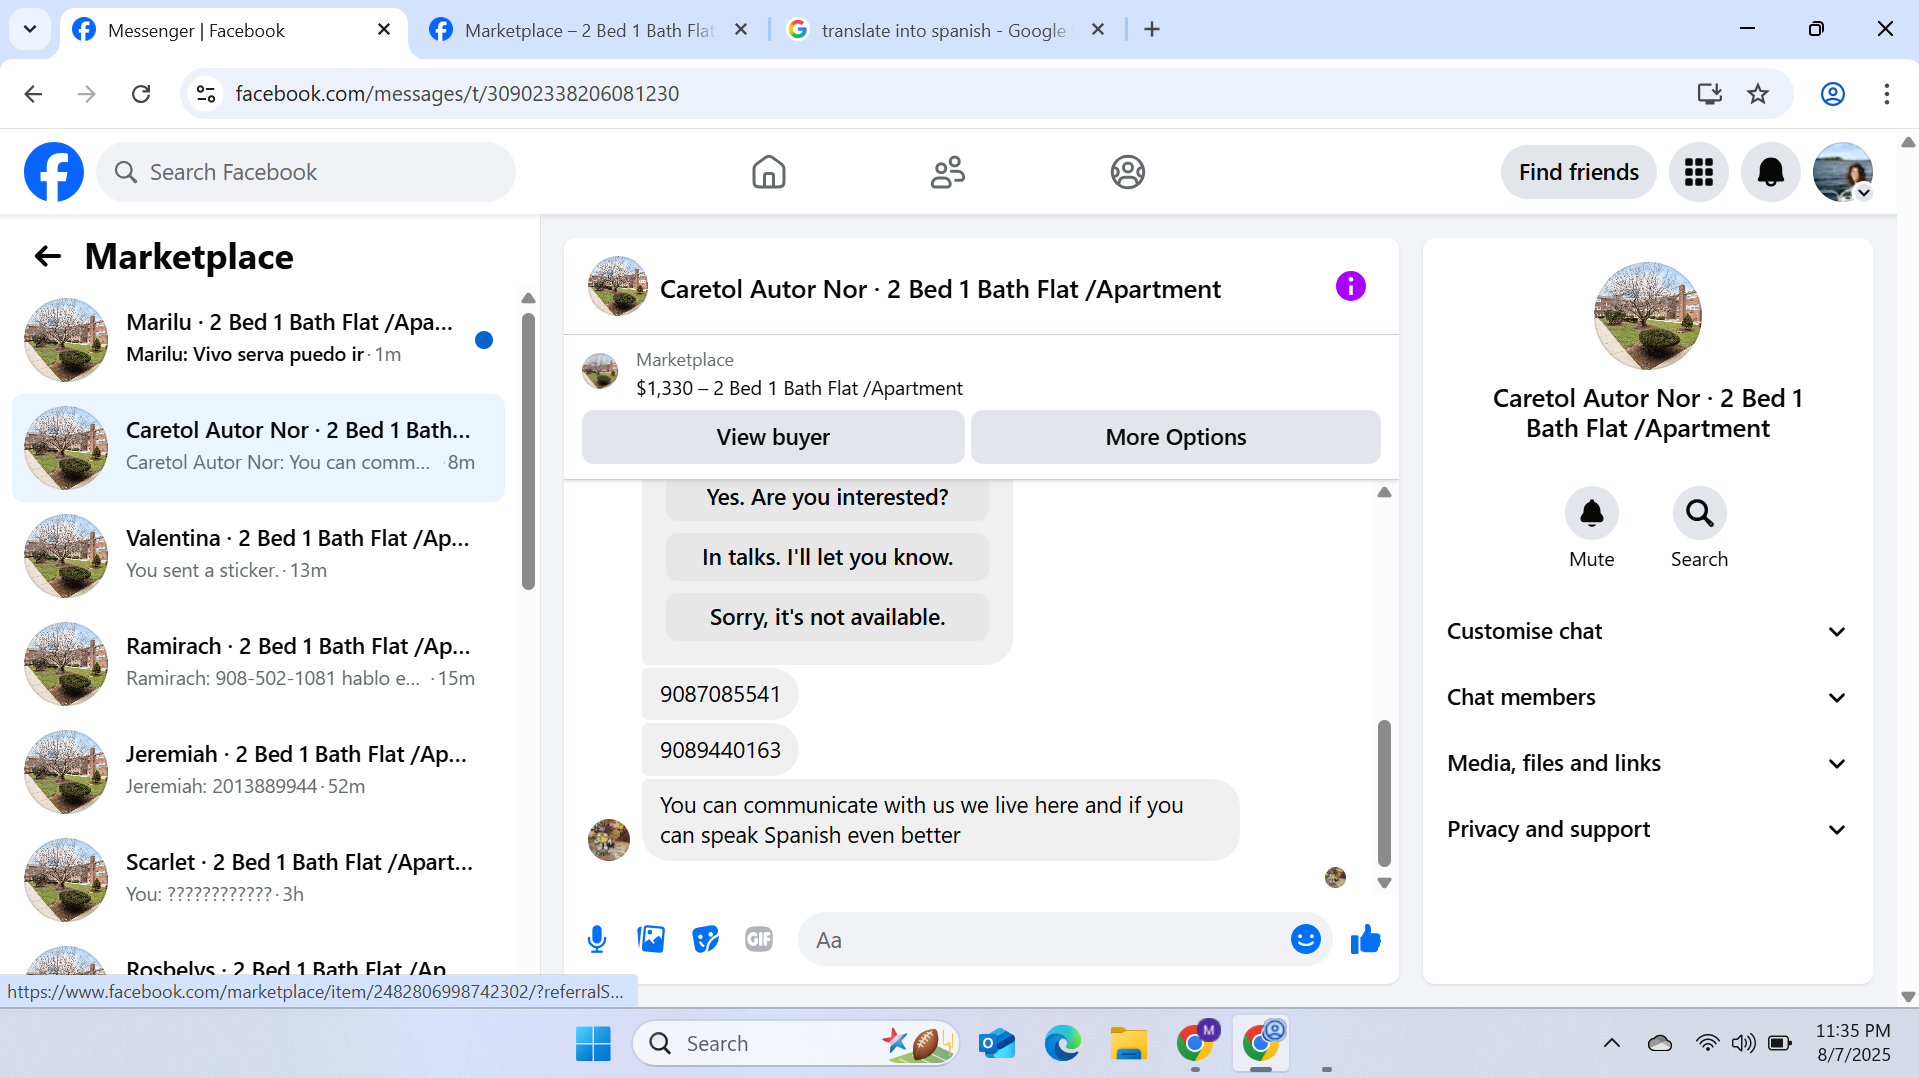Image resolution: width=1919 pixels, height=1078 pixels.
Task: Click the conversation list scrollbar
Action: (528, 450)
